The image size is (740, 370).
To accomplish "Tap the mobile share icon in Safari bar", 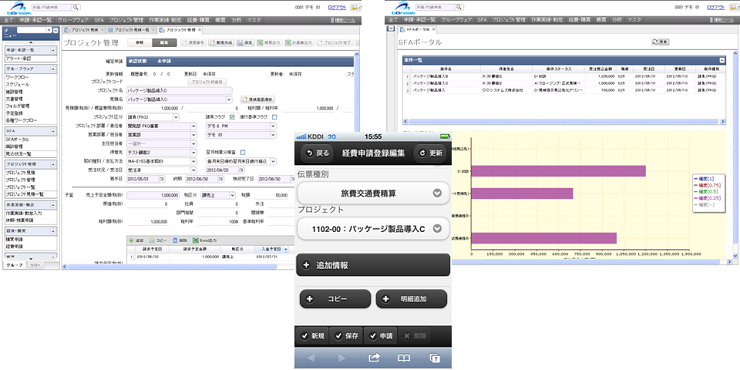I will (x=374, y=358).
